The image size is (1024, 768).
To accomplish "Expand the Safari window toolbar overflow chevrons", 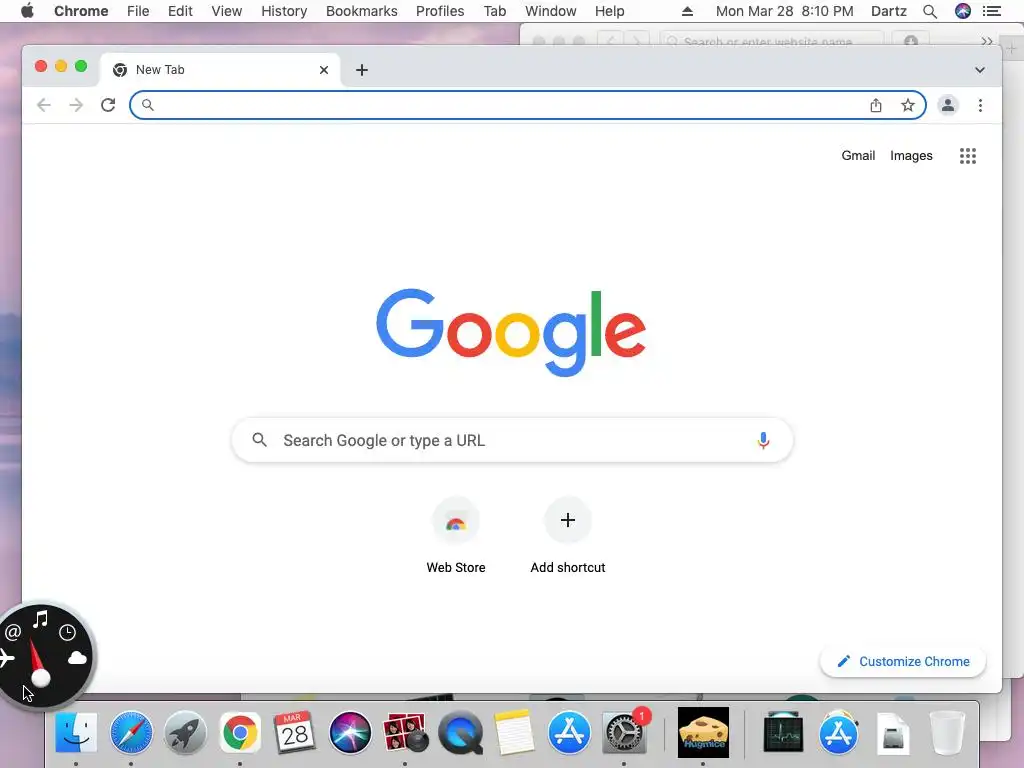I will click(986, 41).
